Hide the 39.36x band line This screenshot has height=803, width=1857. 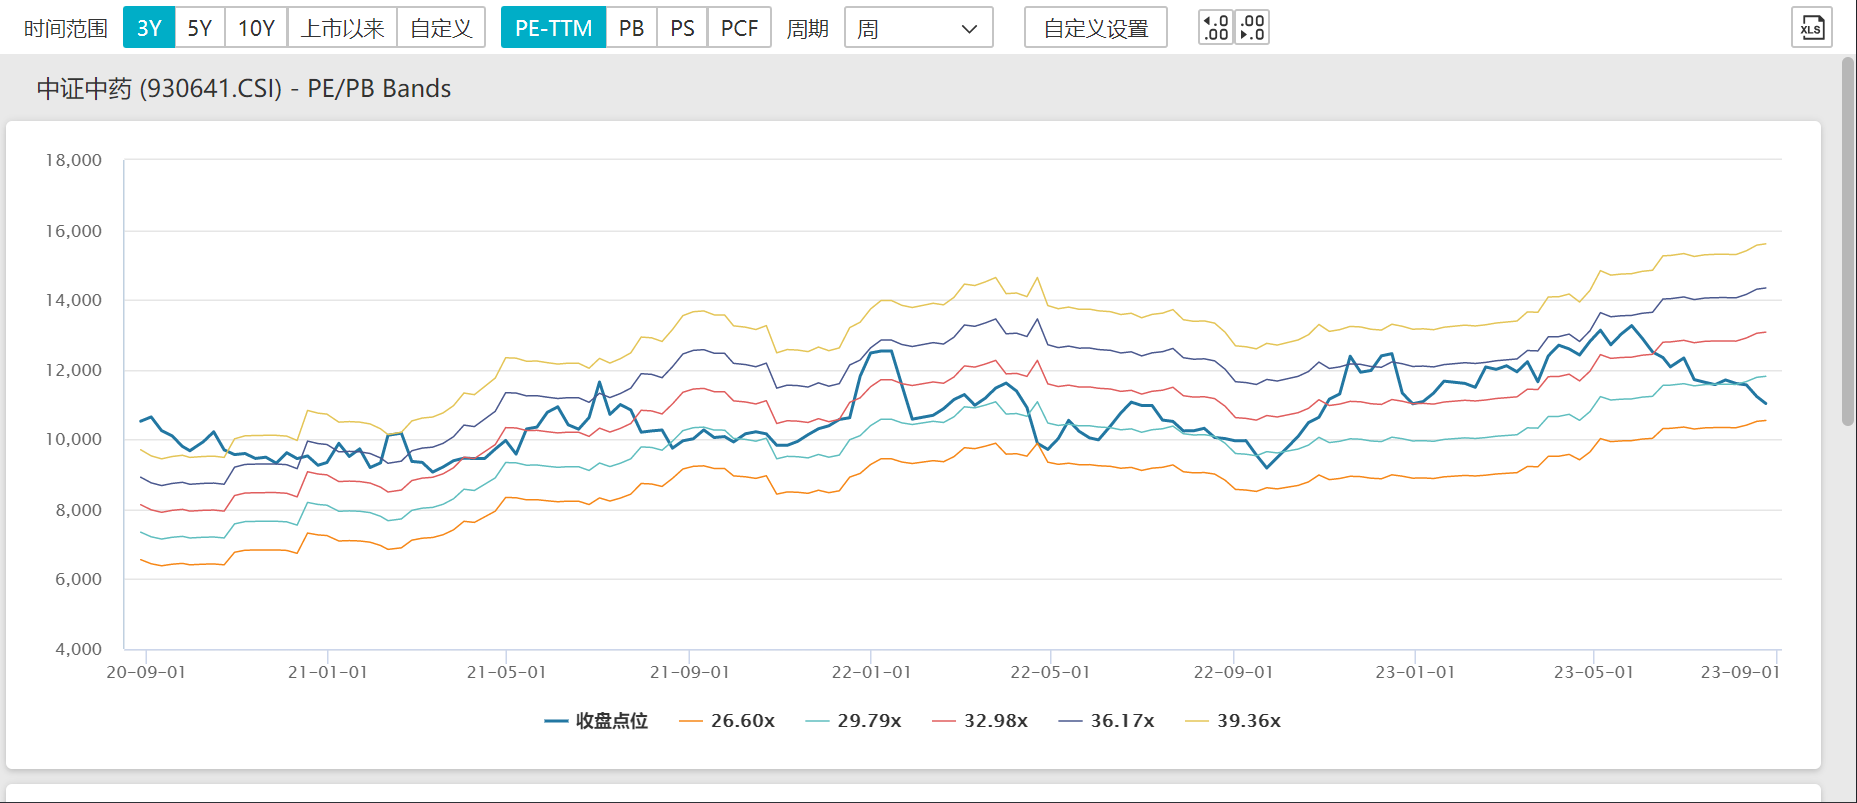click(x=1233, y=721)
